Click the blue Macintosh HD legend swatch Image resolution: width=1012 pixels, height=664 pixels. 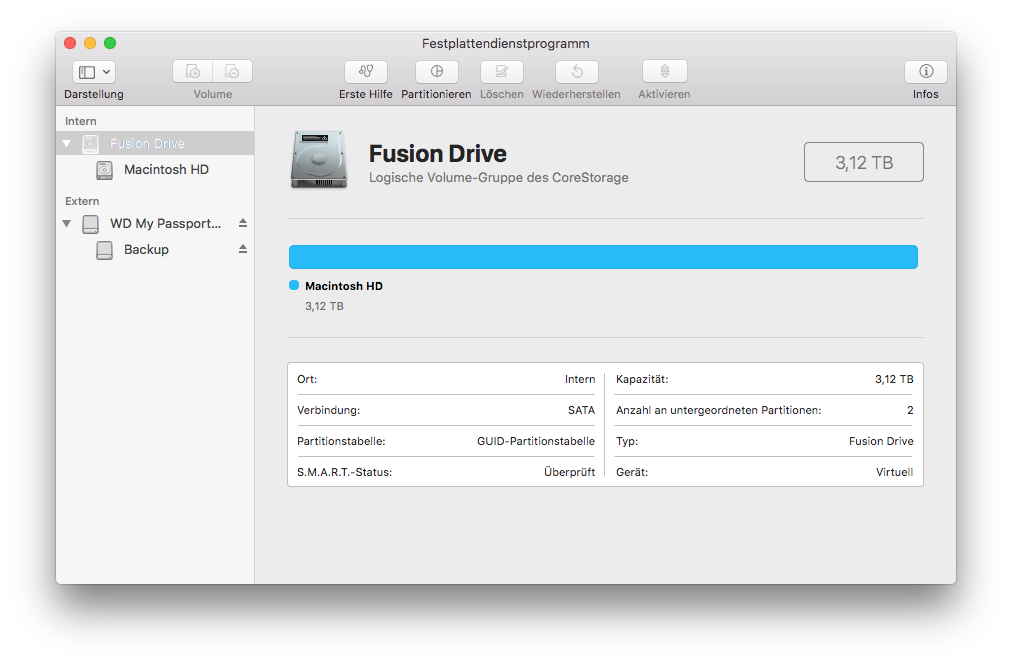point(294,286)
